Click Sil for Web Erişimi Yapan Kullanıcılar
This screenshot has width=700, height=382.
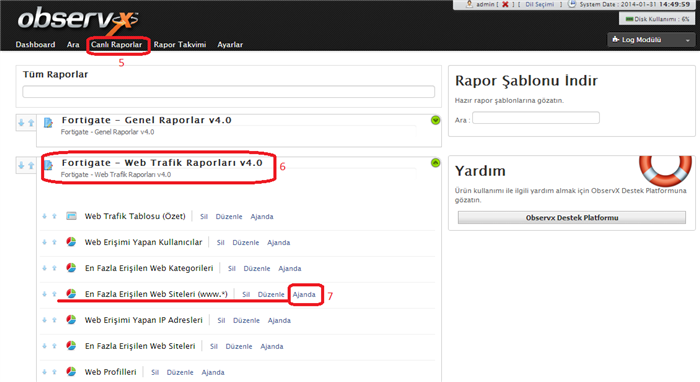[221, 243]
